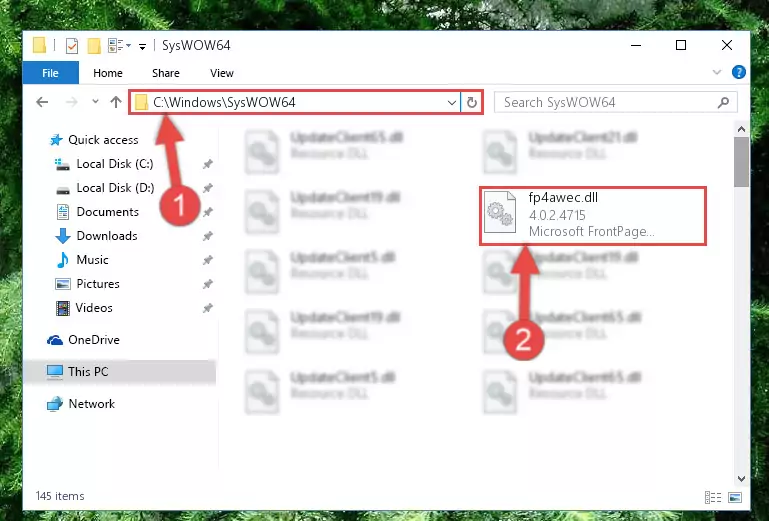Select OneDrive in the navigation pane
This screenshot has height=521, width=769.
(83, 340)
